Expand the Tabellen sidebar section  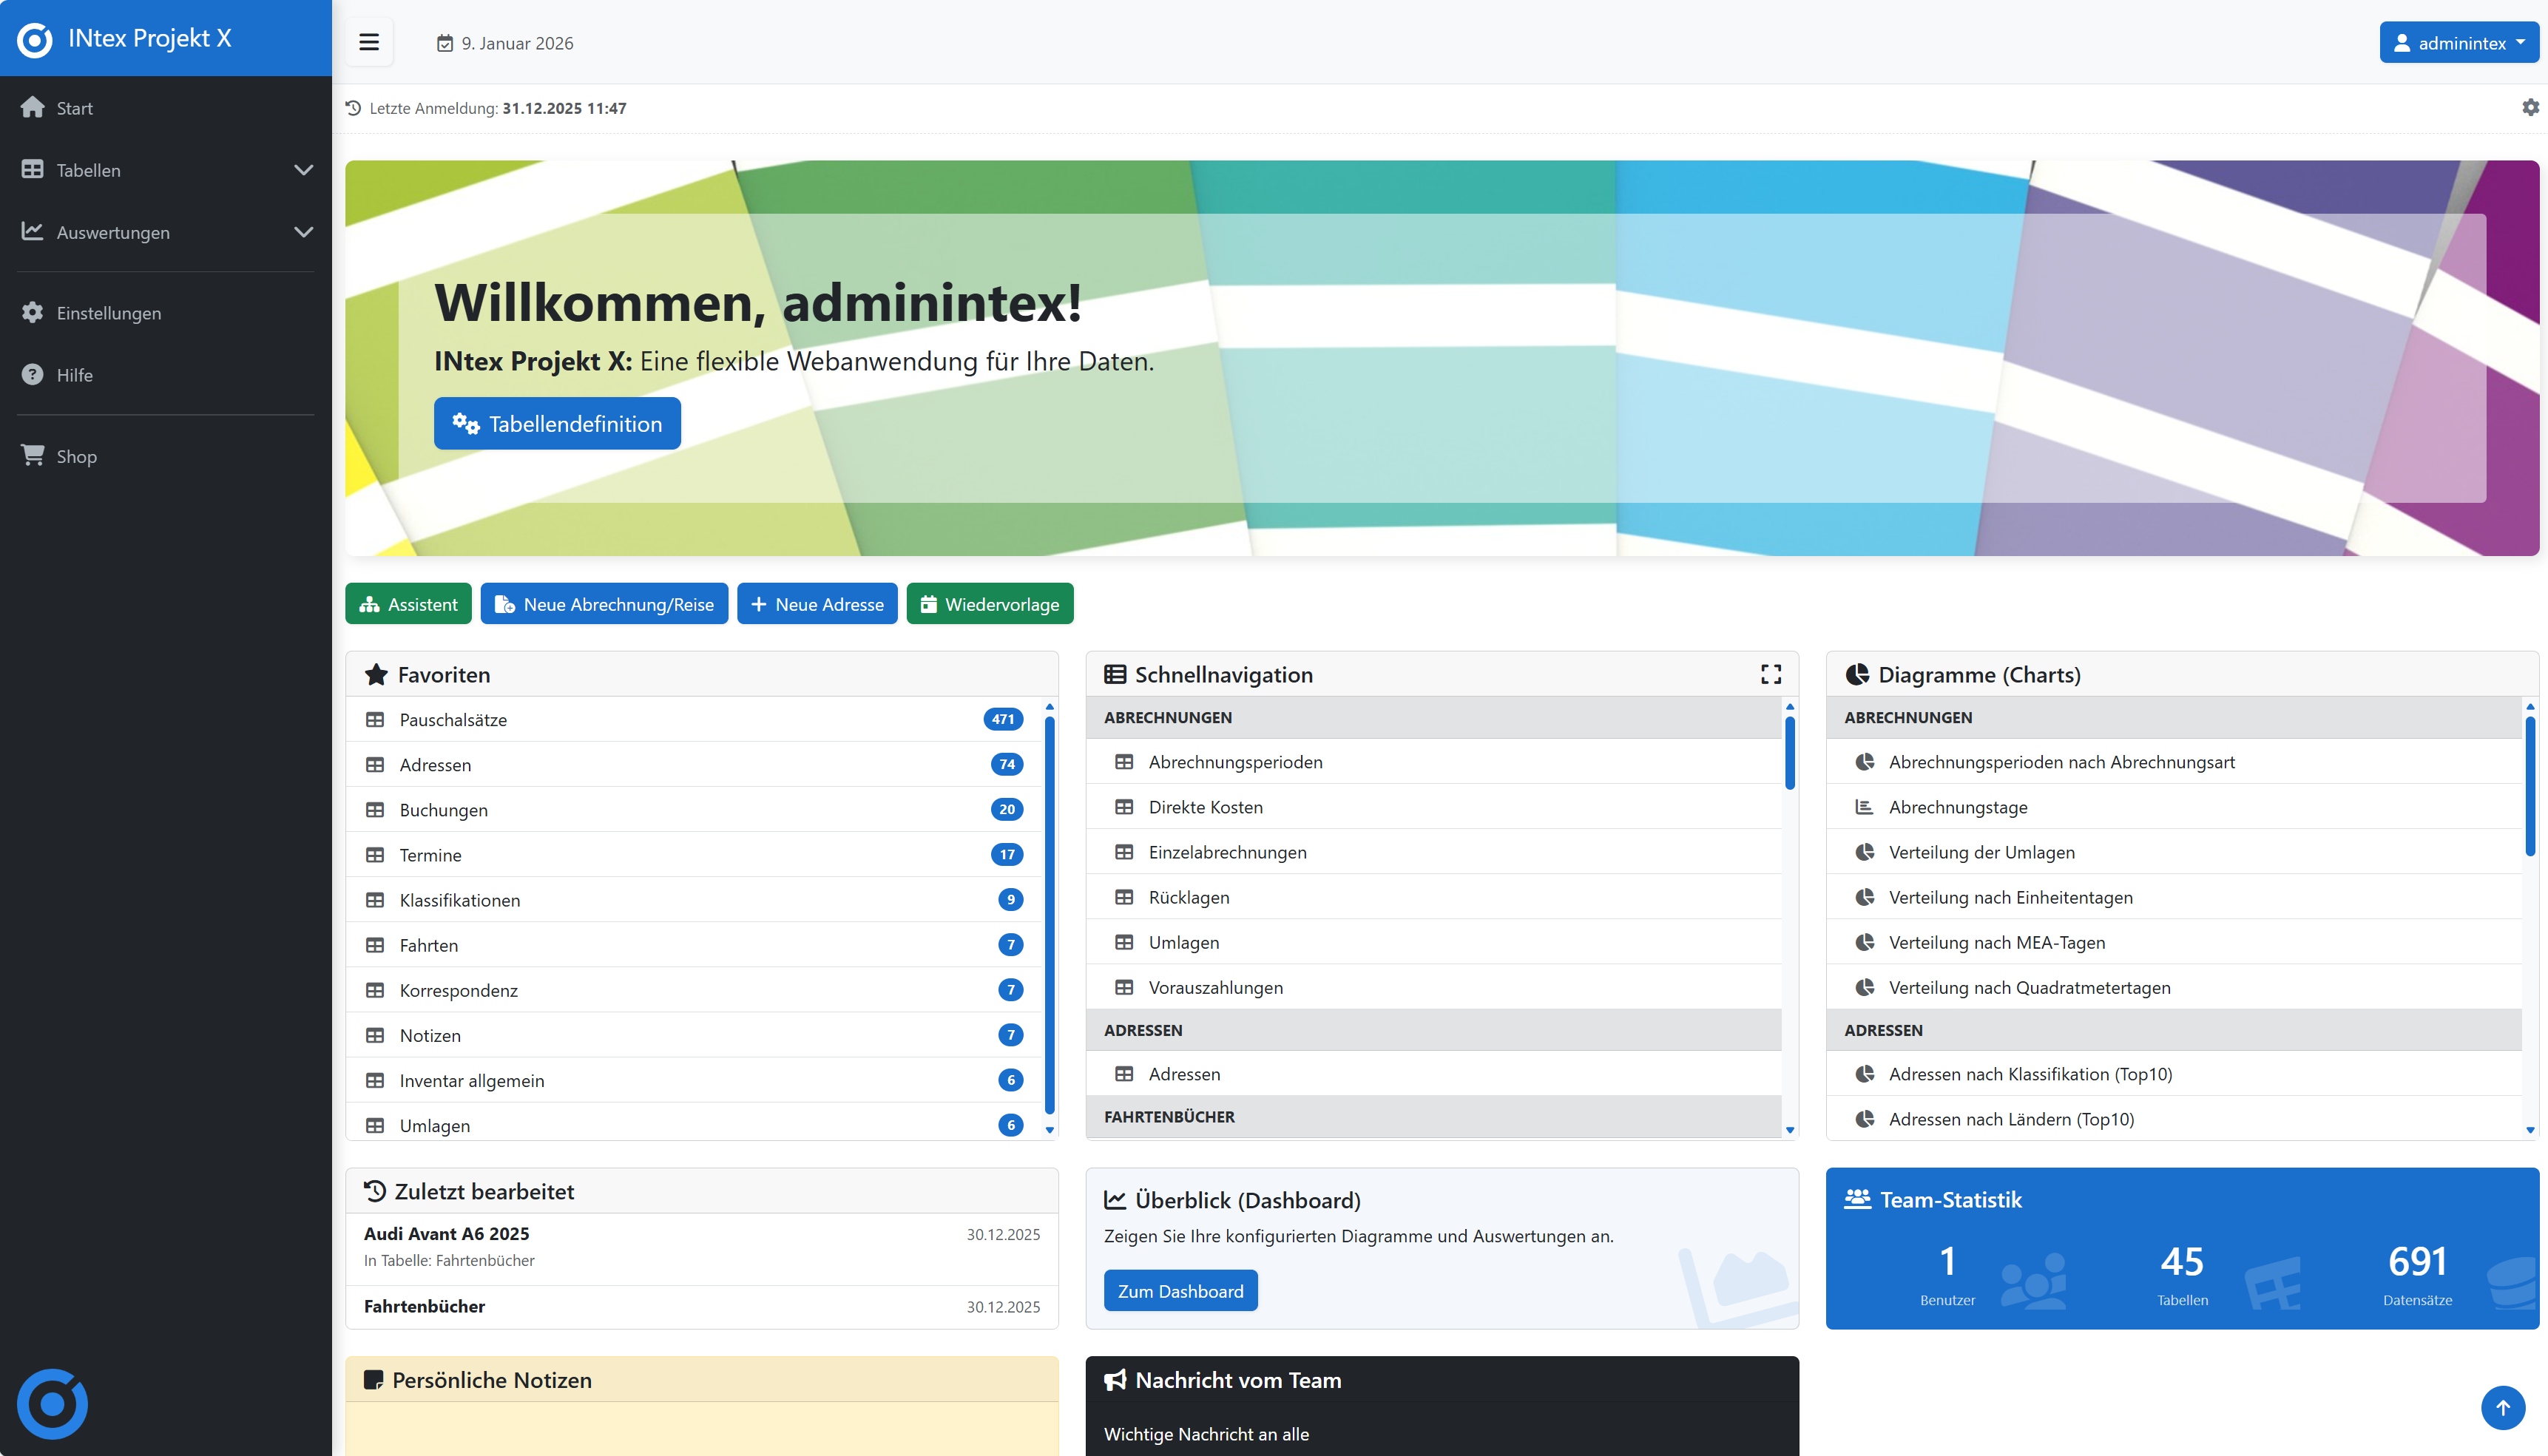(303, 170)
